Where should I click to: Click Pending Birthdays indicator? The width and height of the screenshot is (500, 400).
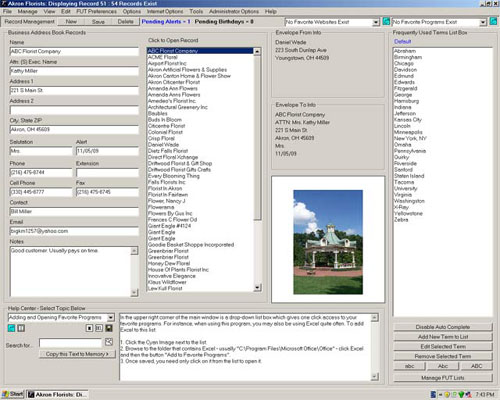click(224, 22)
